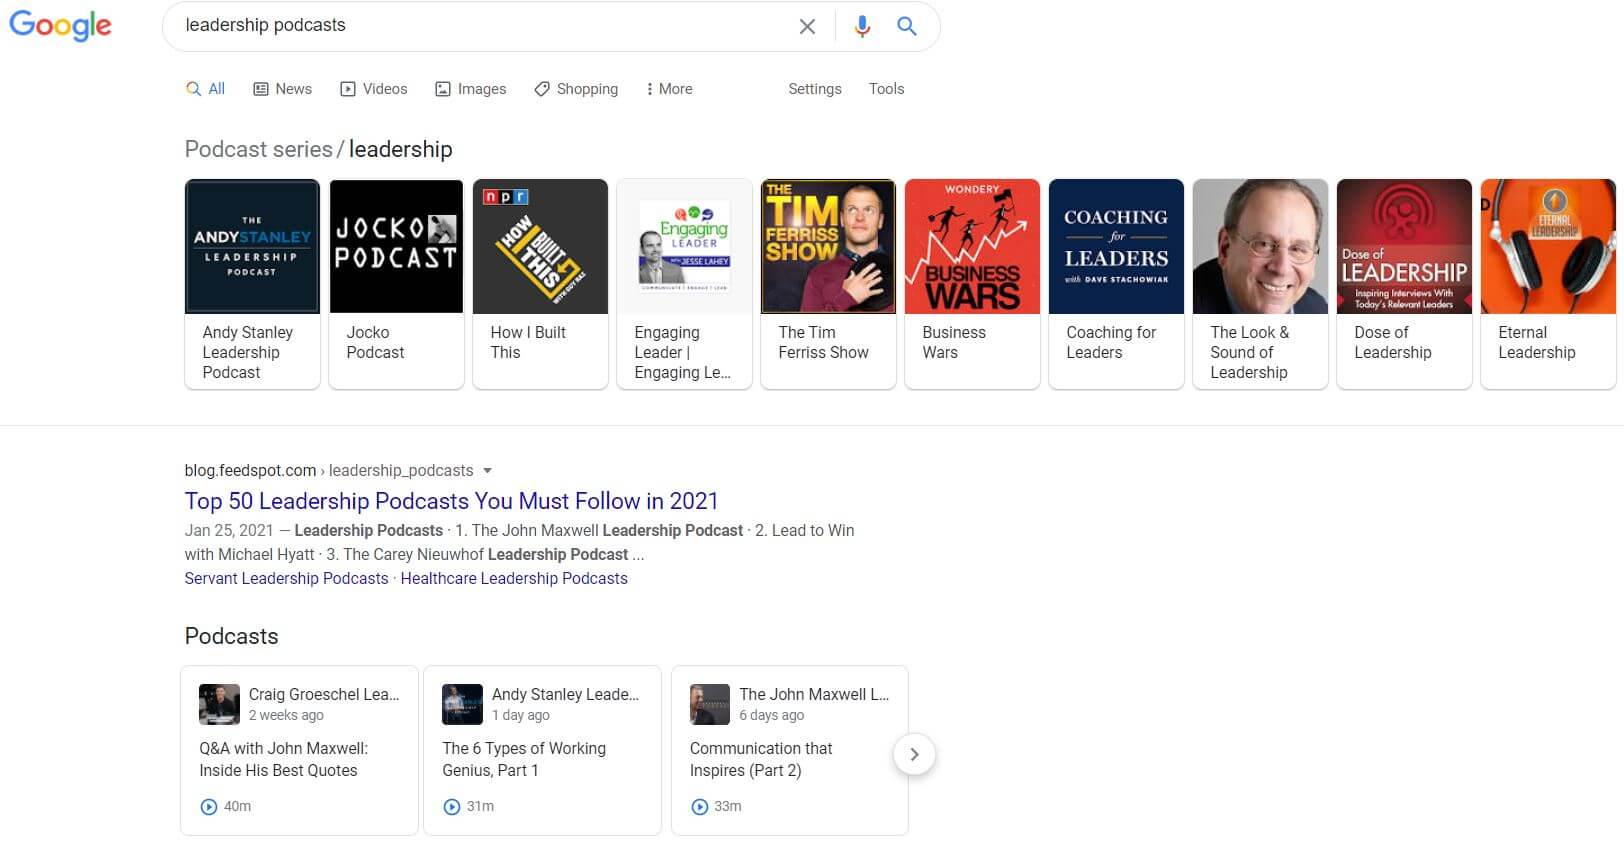Open Top 50 Leadership Podcasts result link
Image resolution: width=1624 pixels, height=849 pixels.
(x=451, y=501)
